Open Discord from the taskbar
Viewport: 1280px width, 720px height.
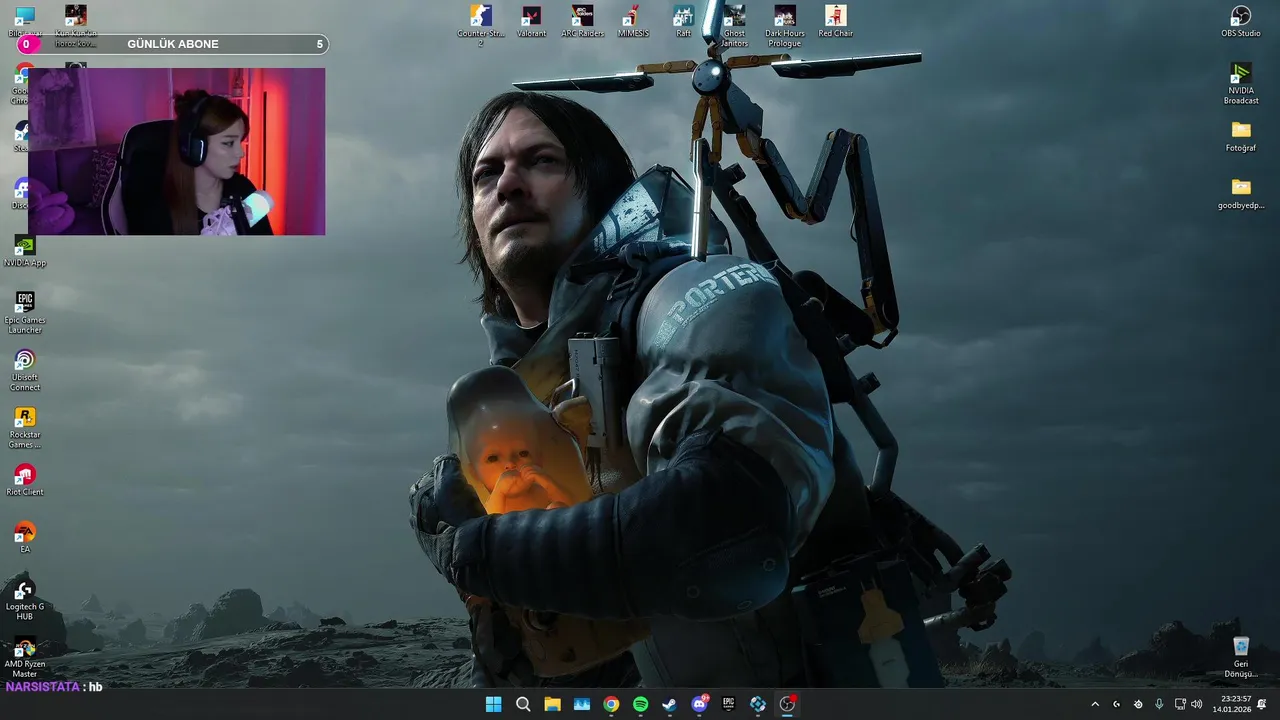[699, 704]
